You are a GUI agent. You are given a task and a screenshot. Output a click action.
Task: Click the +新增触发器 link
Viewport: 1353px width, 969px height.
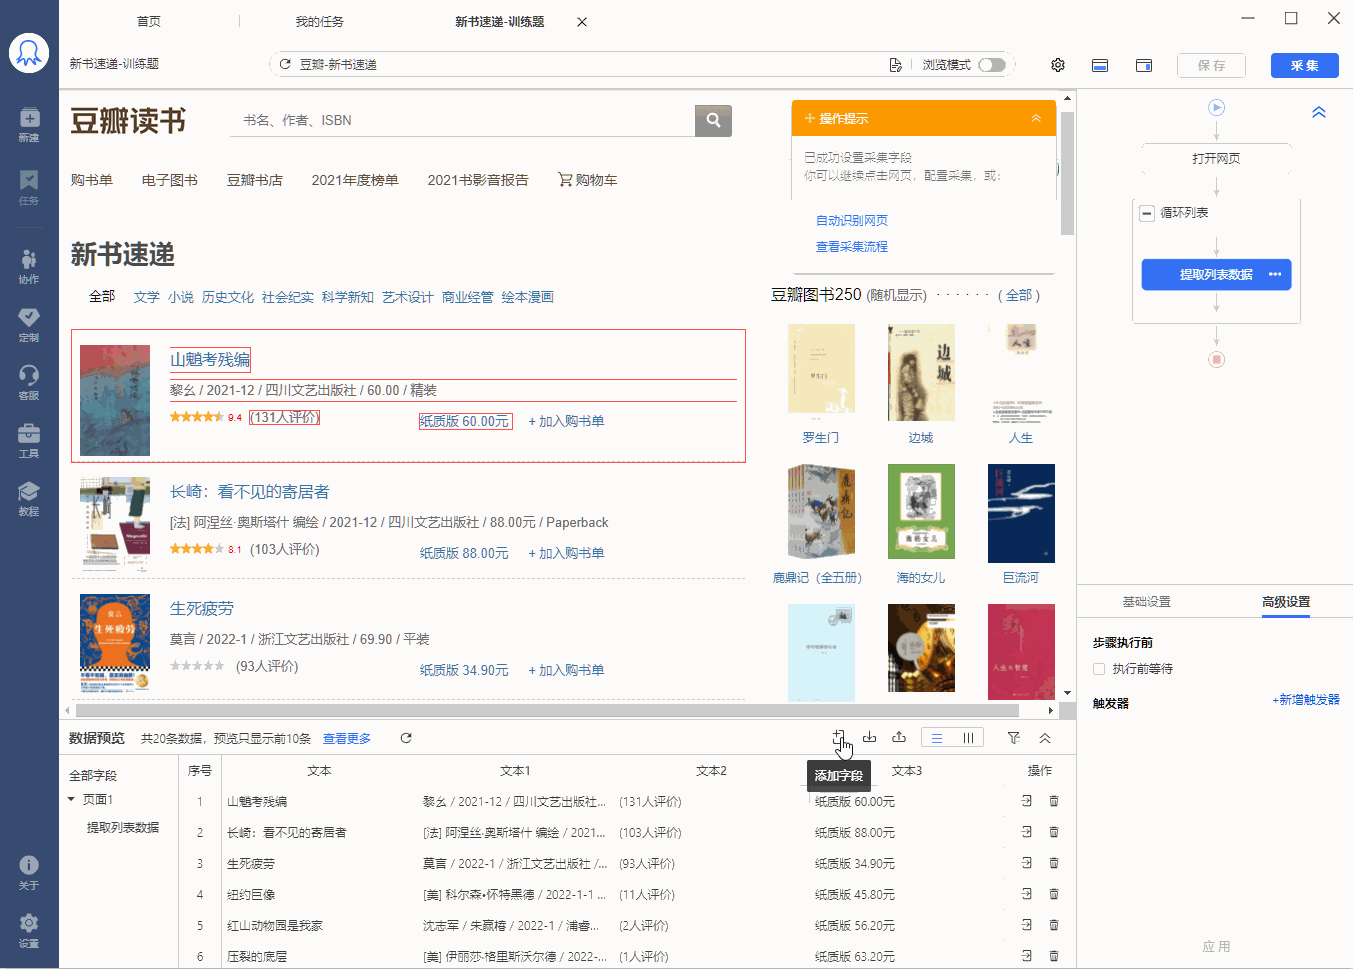click(1306, 700)
